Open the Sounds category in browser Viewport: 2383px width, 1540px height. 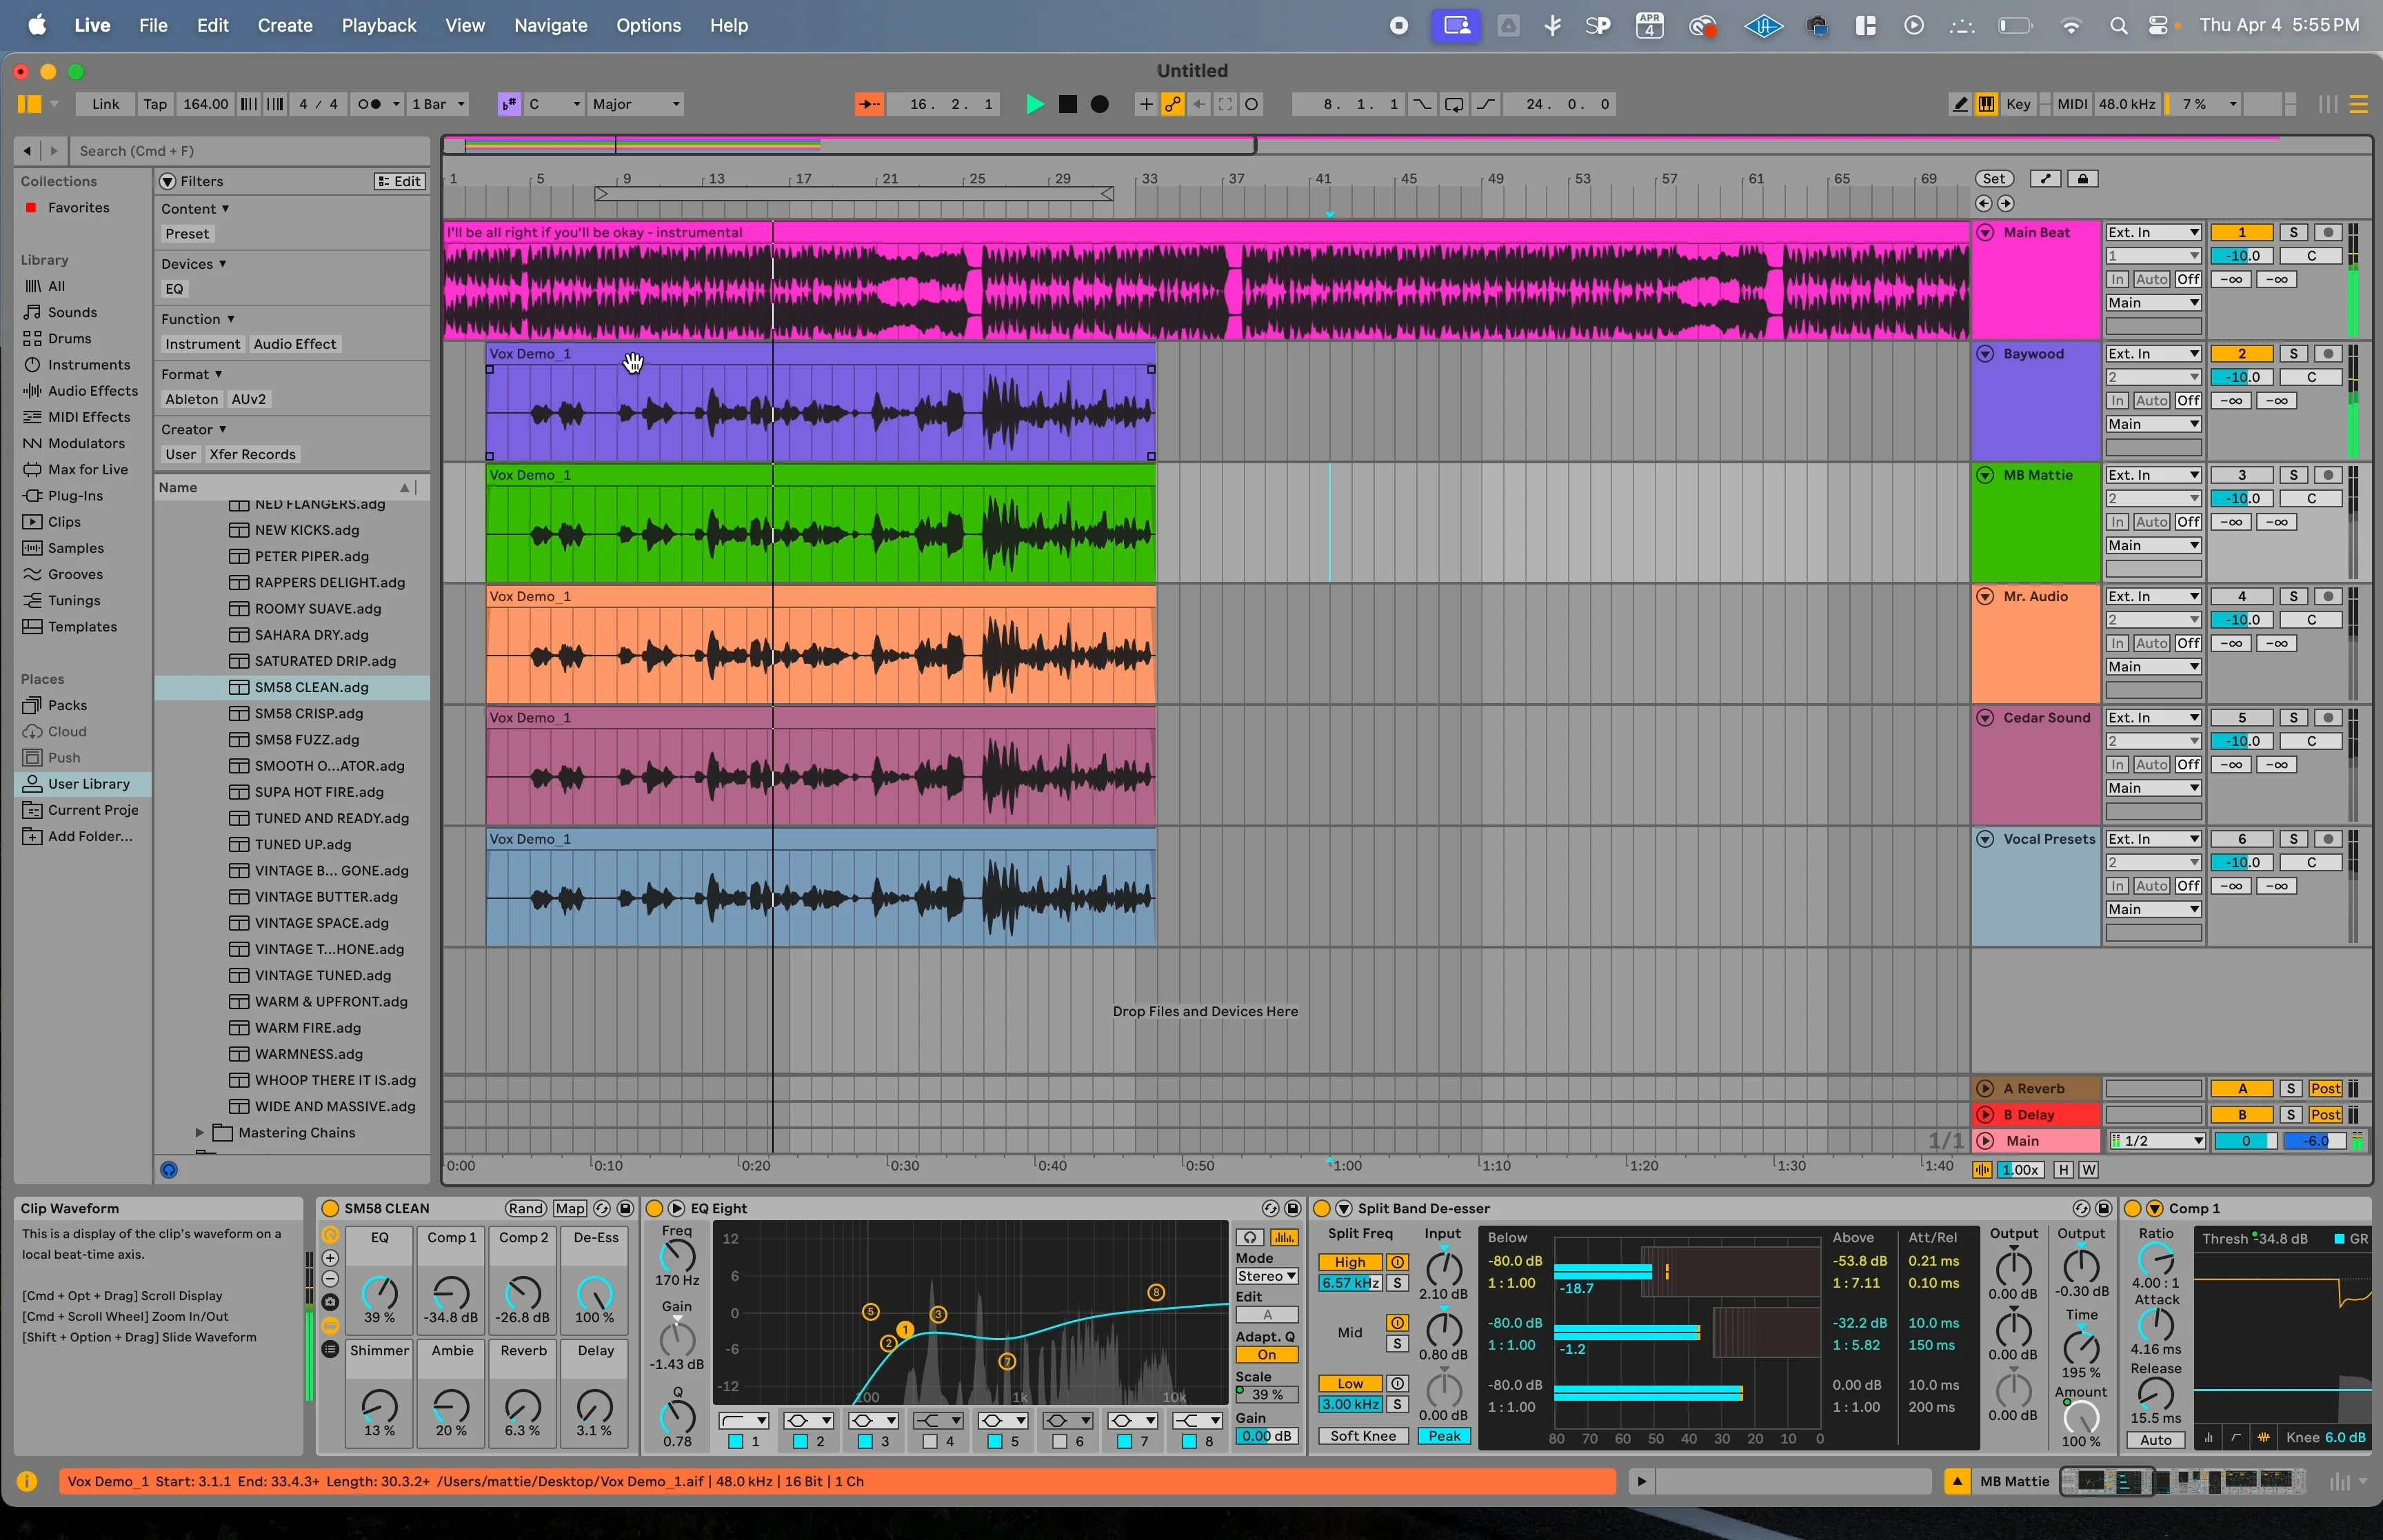point(72,312)
